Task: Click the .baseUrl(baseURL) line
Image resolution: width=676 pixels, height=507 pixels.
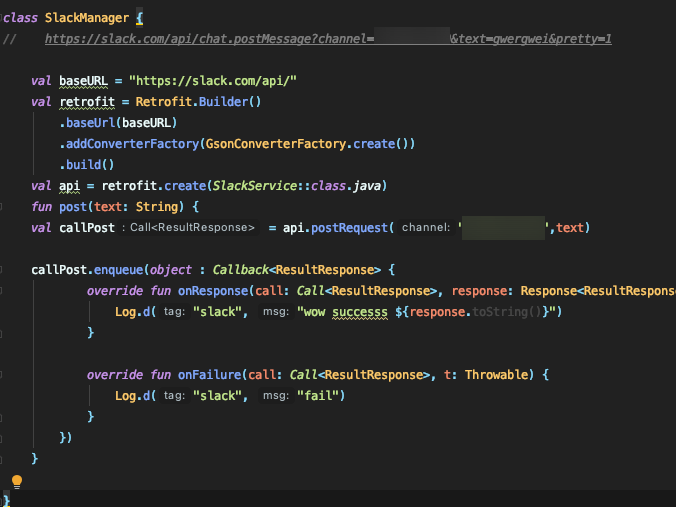Action: (x=118, y=123)
